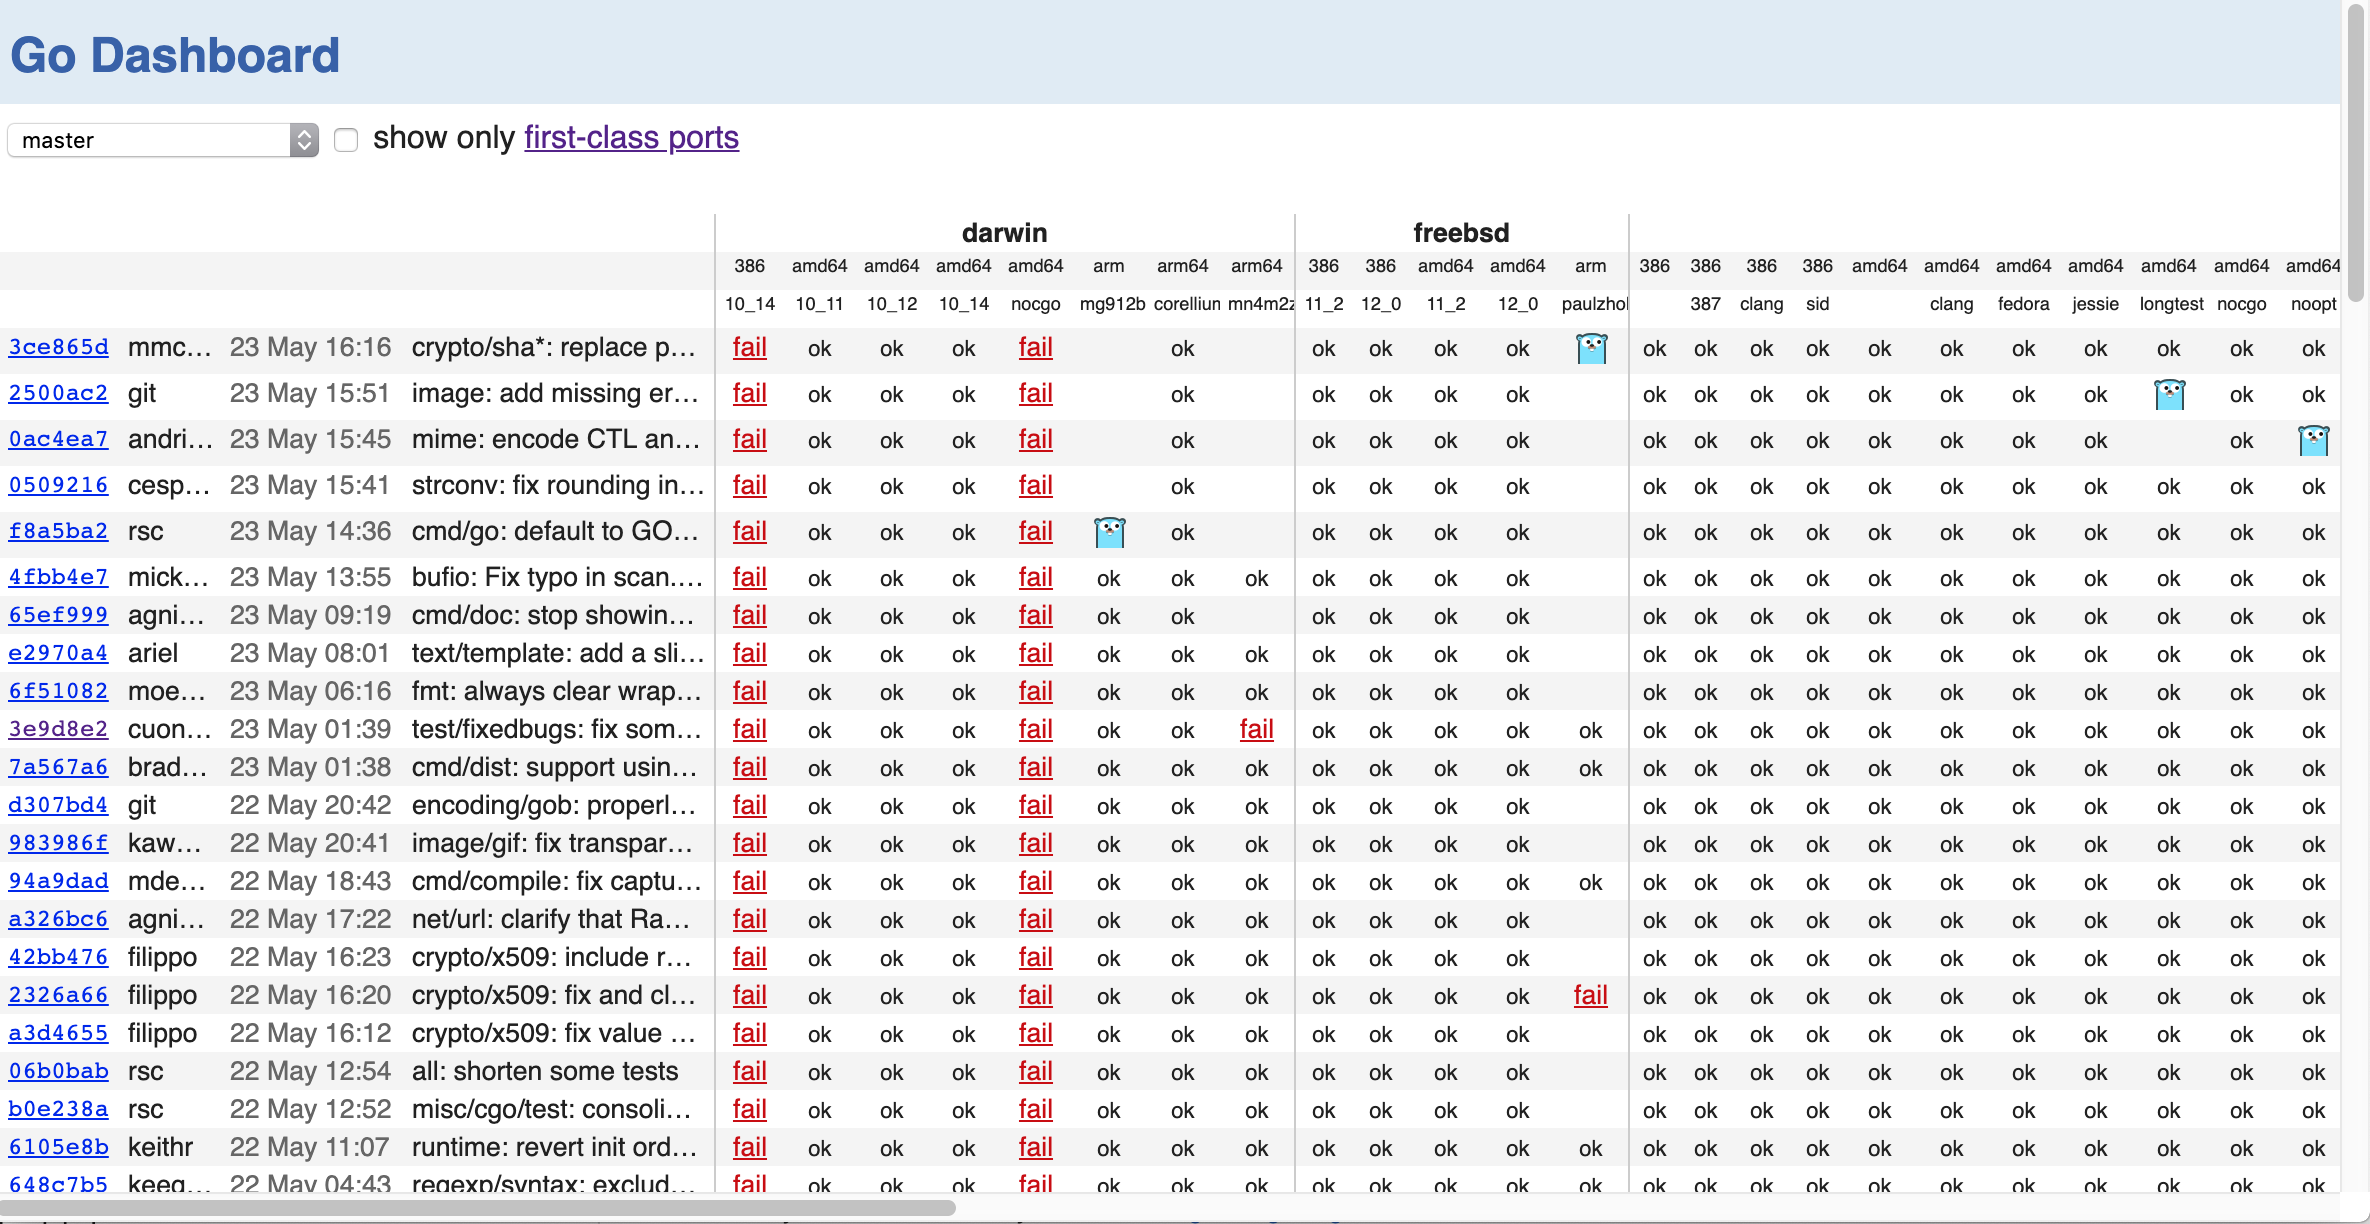Open commit 6f51082
2370x1224 pixels.
coord(58,691)
